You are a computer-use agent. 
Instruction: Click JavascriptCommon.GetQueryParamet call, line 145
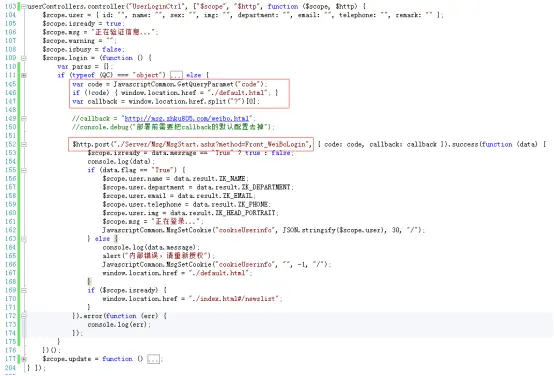[190, 84]
